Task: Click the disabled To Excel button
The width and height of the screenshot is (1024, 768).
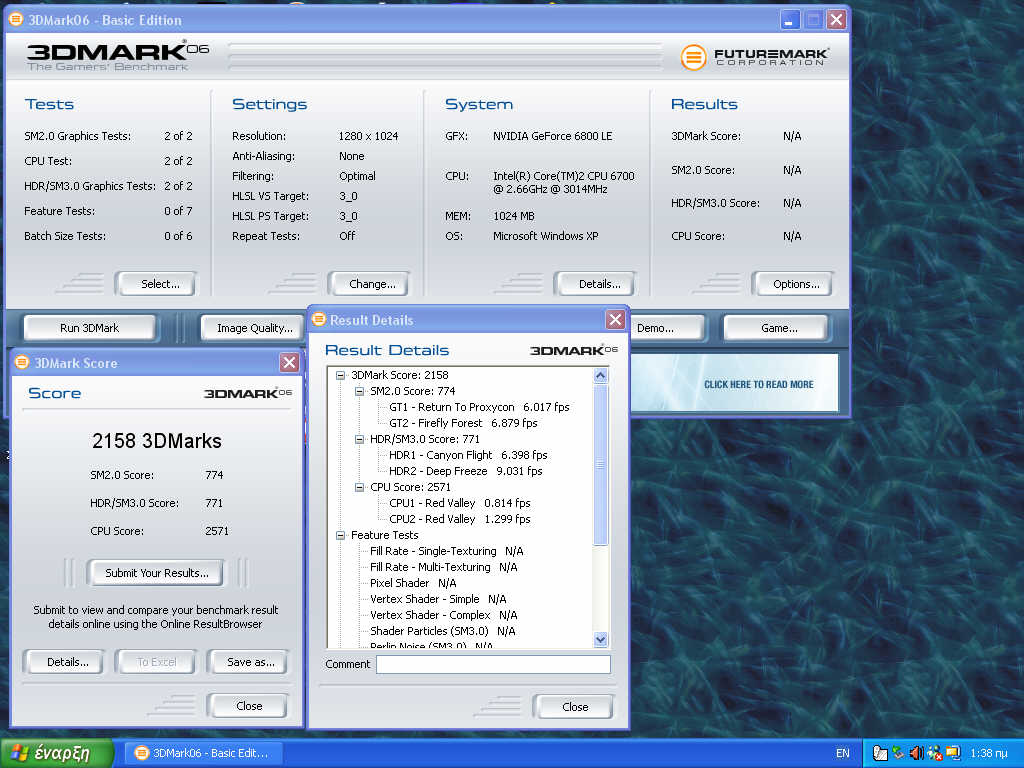Action: point(155,662)
